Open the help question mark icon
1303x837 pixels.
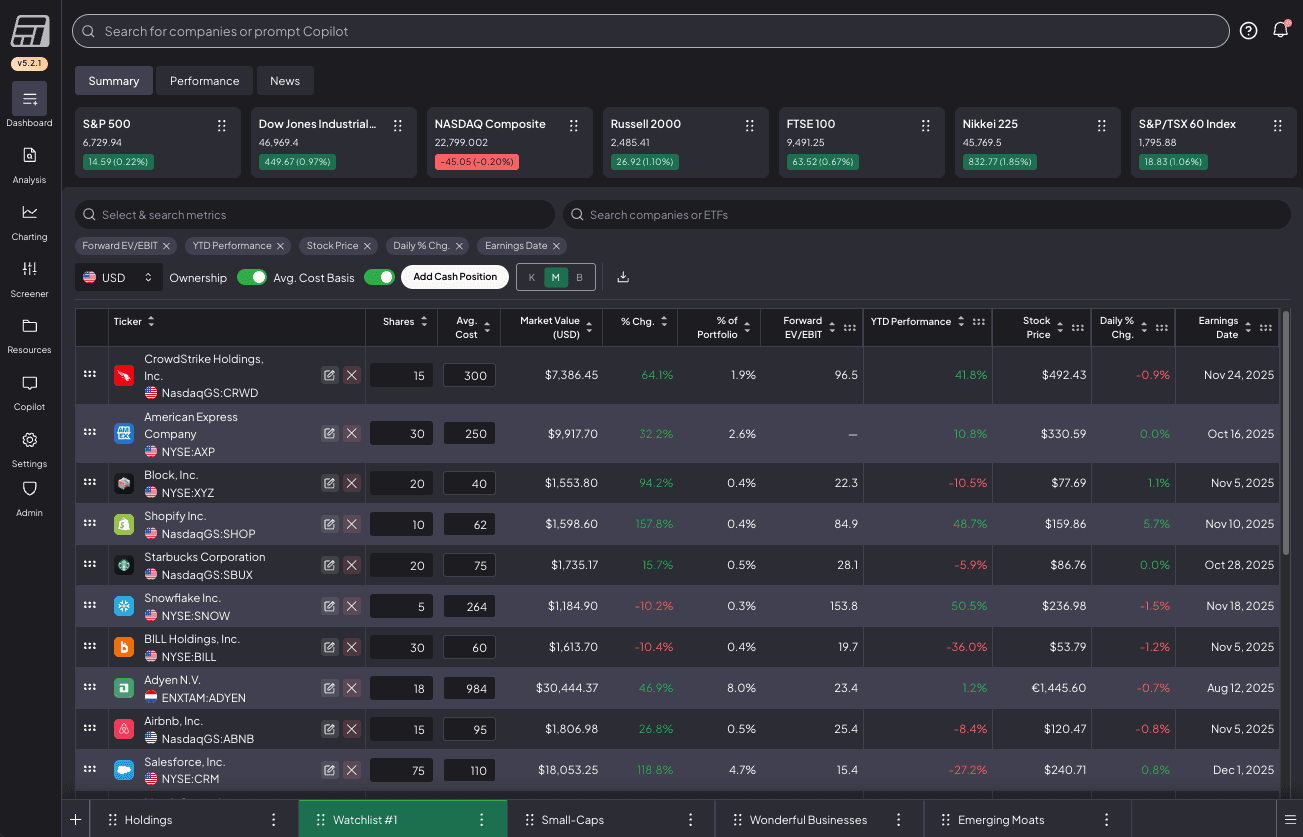1248,30
